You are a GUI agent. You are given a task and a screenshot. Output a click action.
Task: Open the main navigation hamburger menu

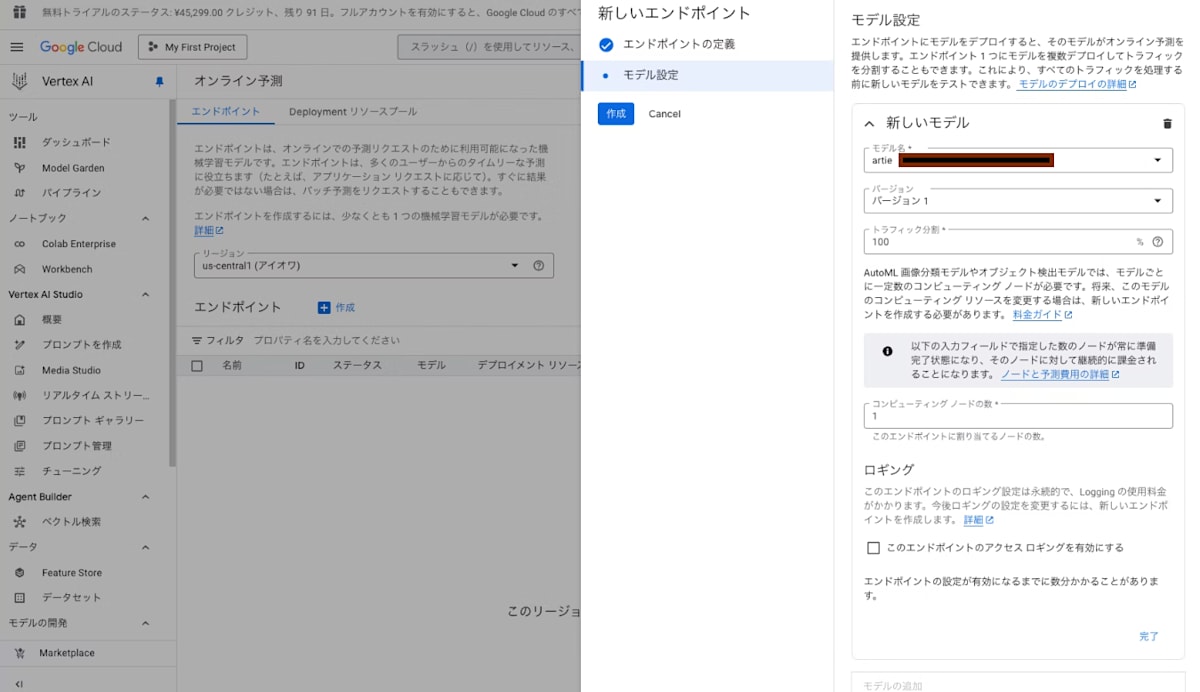pos(17,47)
